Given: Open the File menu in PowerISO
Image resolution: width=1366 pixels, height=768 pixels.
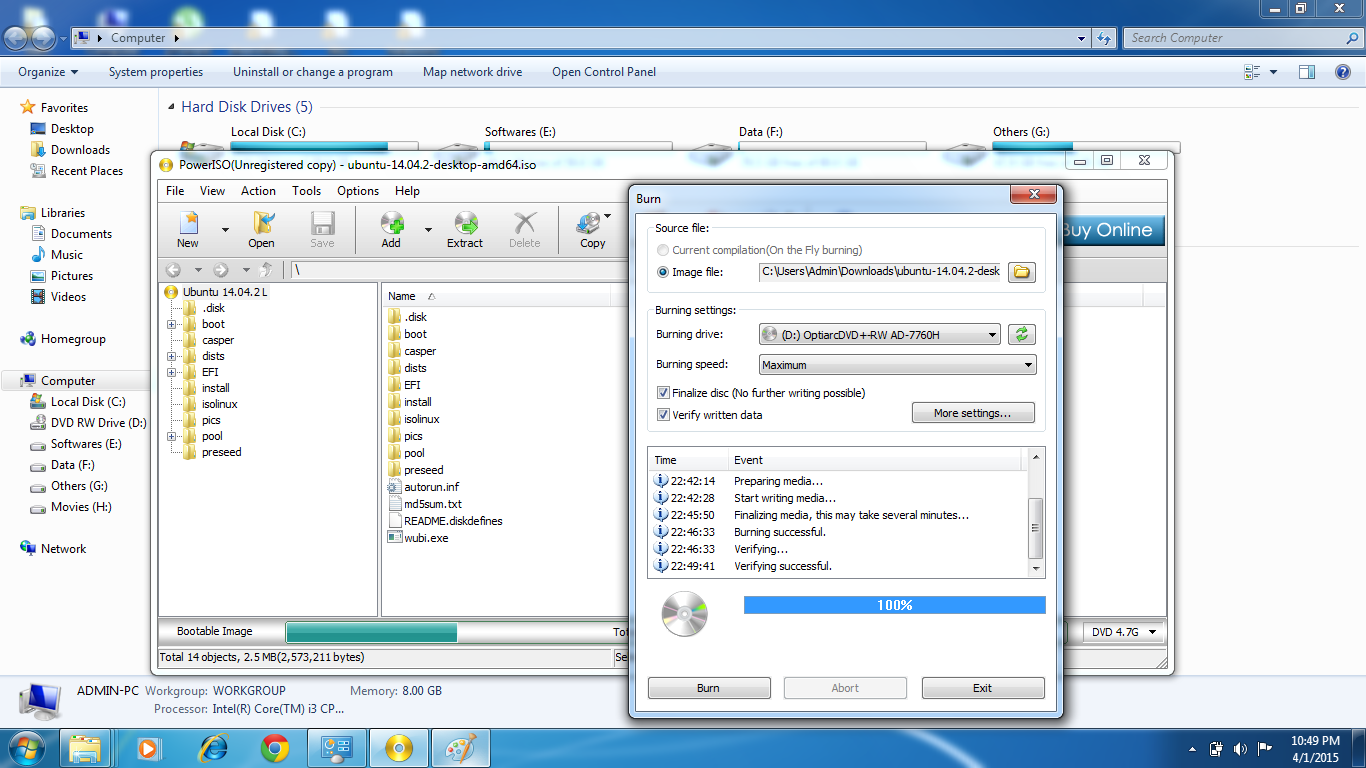Looking at the screenshot, I should 175,191.
